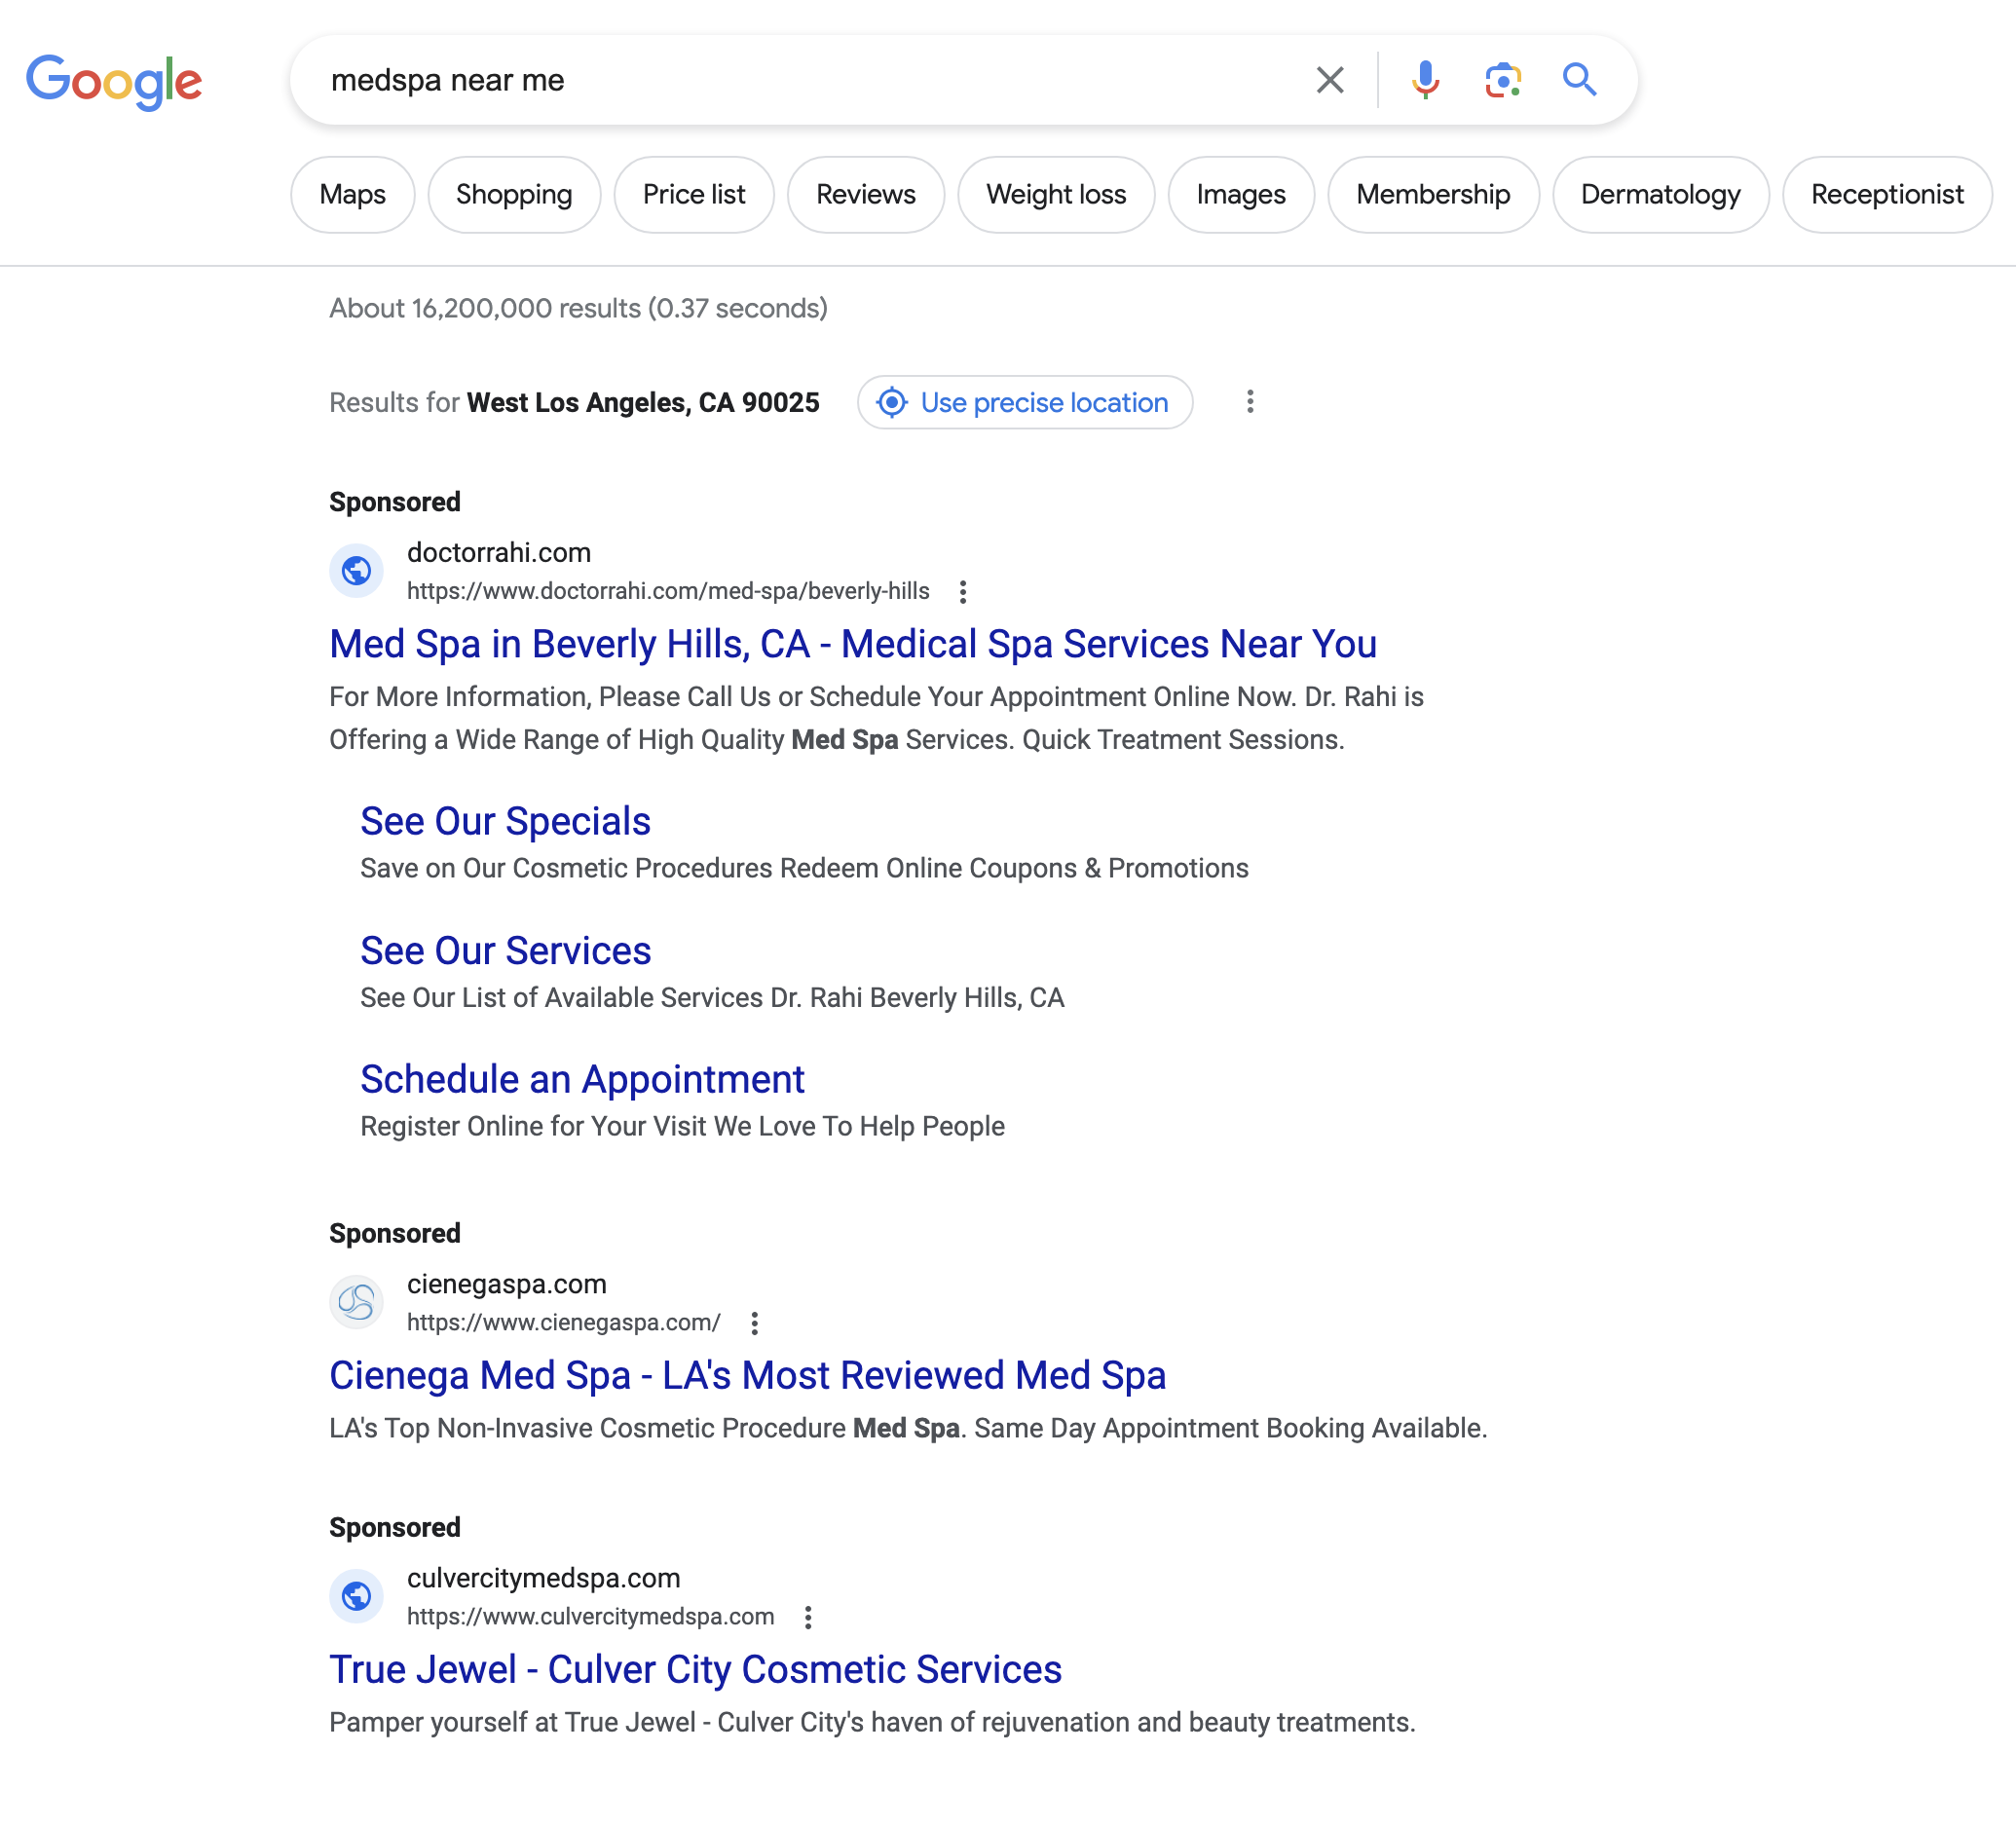
Task: Click the doctorrahi.com site name
Action: tap(499, 552)
